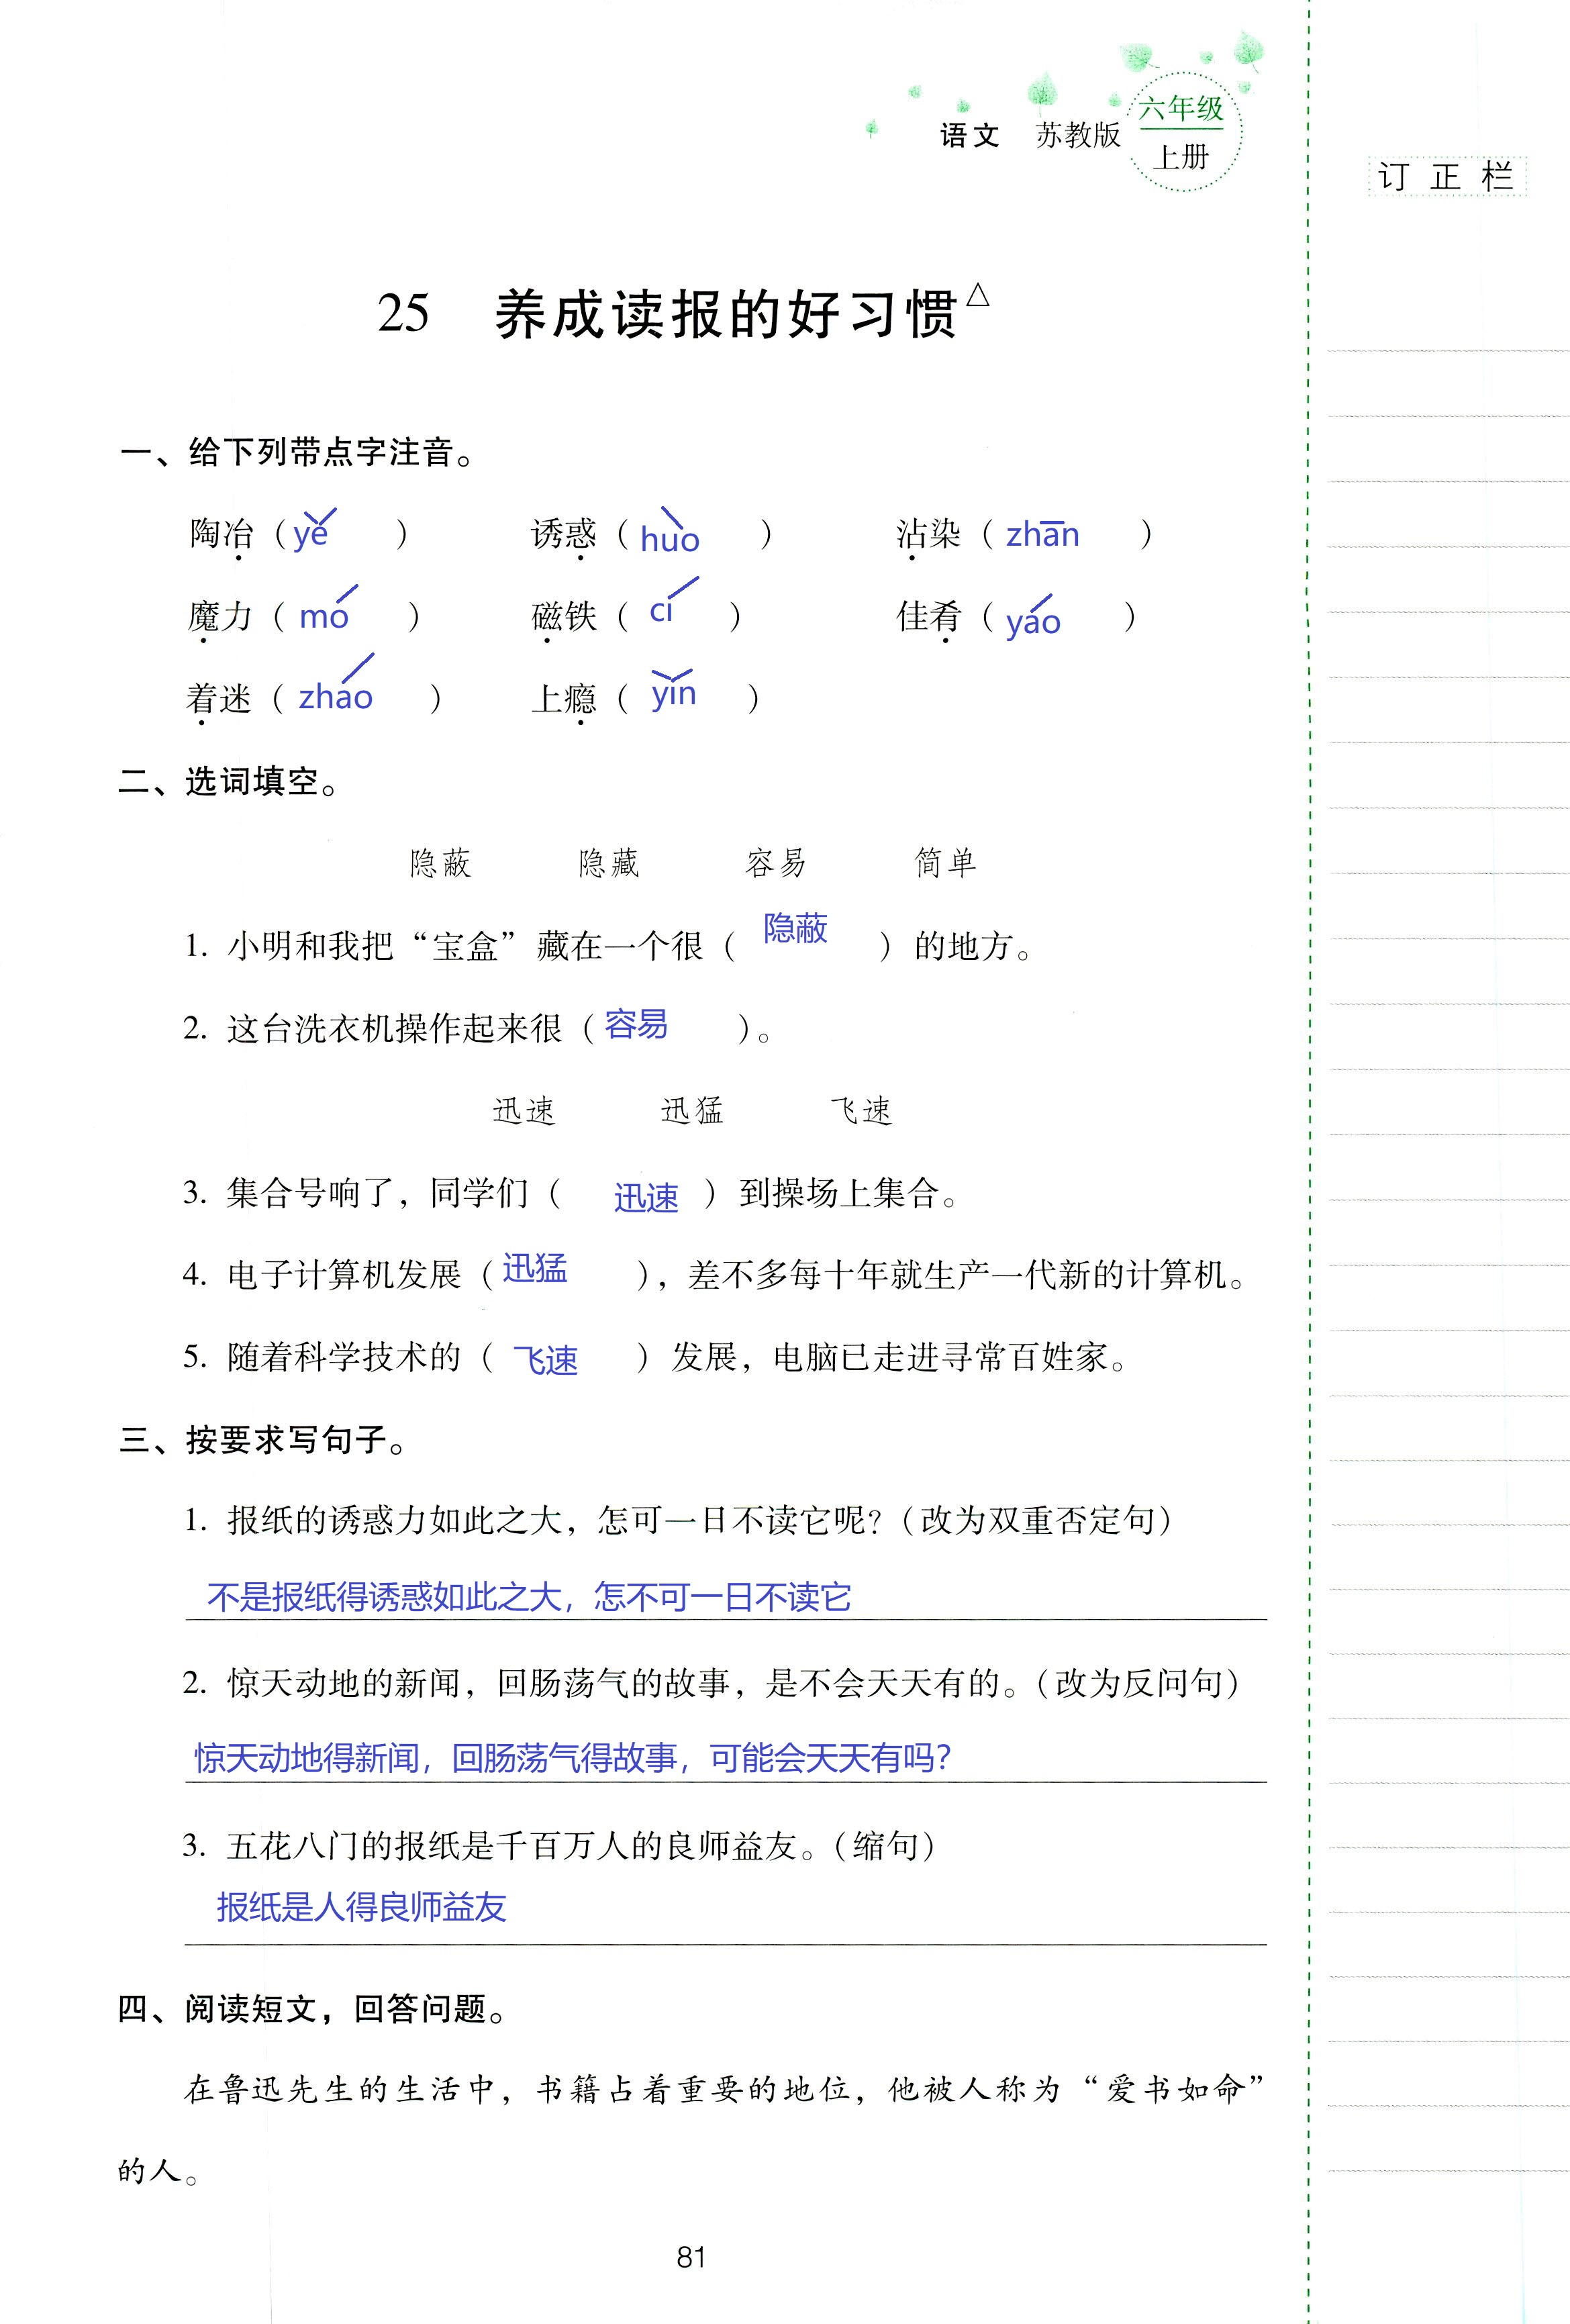Click section heading 二、选词填空
This screenshot has height=2324, width=1570.
(x=228, y=782)
